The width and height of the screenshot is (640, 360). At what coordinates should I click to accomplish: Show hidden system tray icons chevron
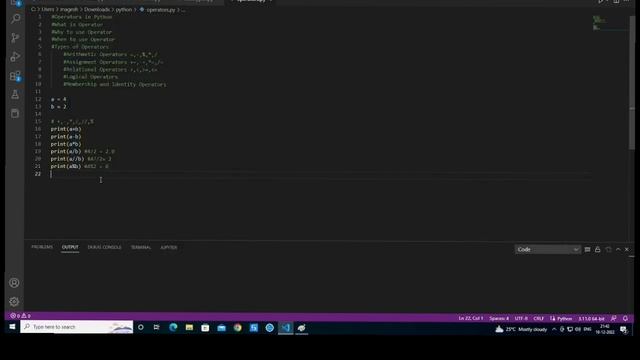pos(554,329)
